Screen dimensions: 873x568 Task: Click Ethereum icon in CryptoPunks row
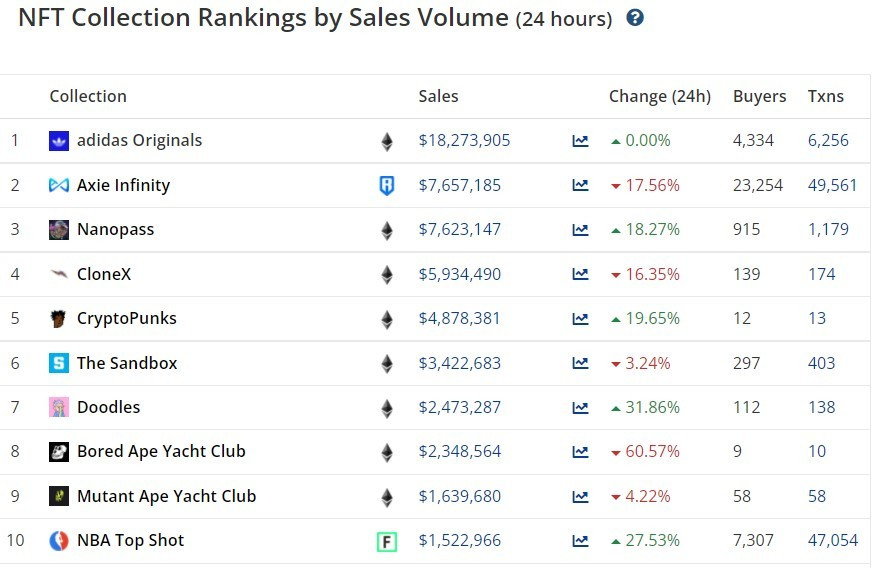pos(387,320)
